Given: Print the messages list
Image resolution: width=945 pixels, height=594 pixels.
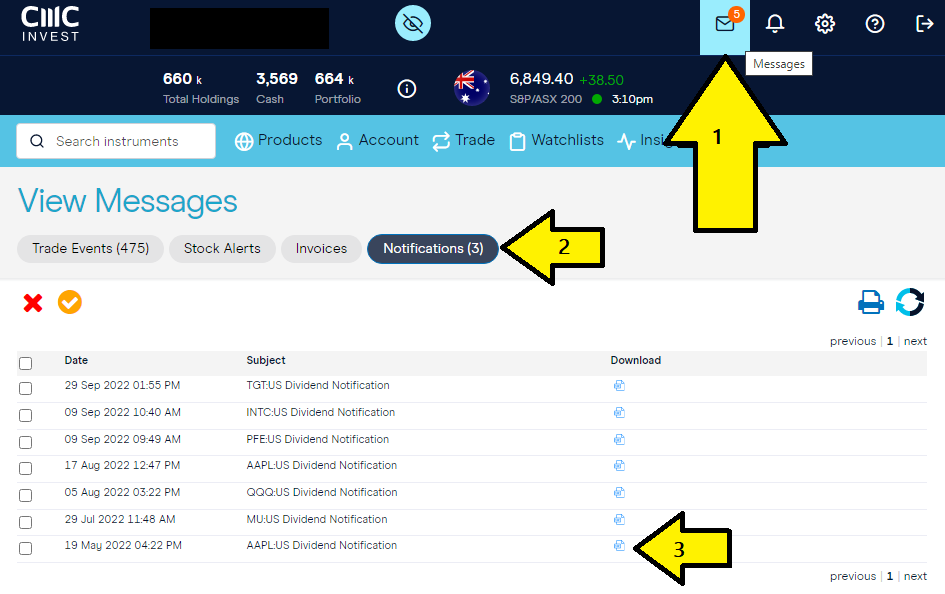Looking at the screenshot, I should pos(871,302).
